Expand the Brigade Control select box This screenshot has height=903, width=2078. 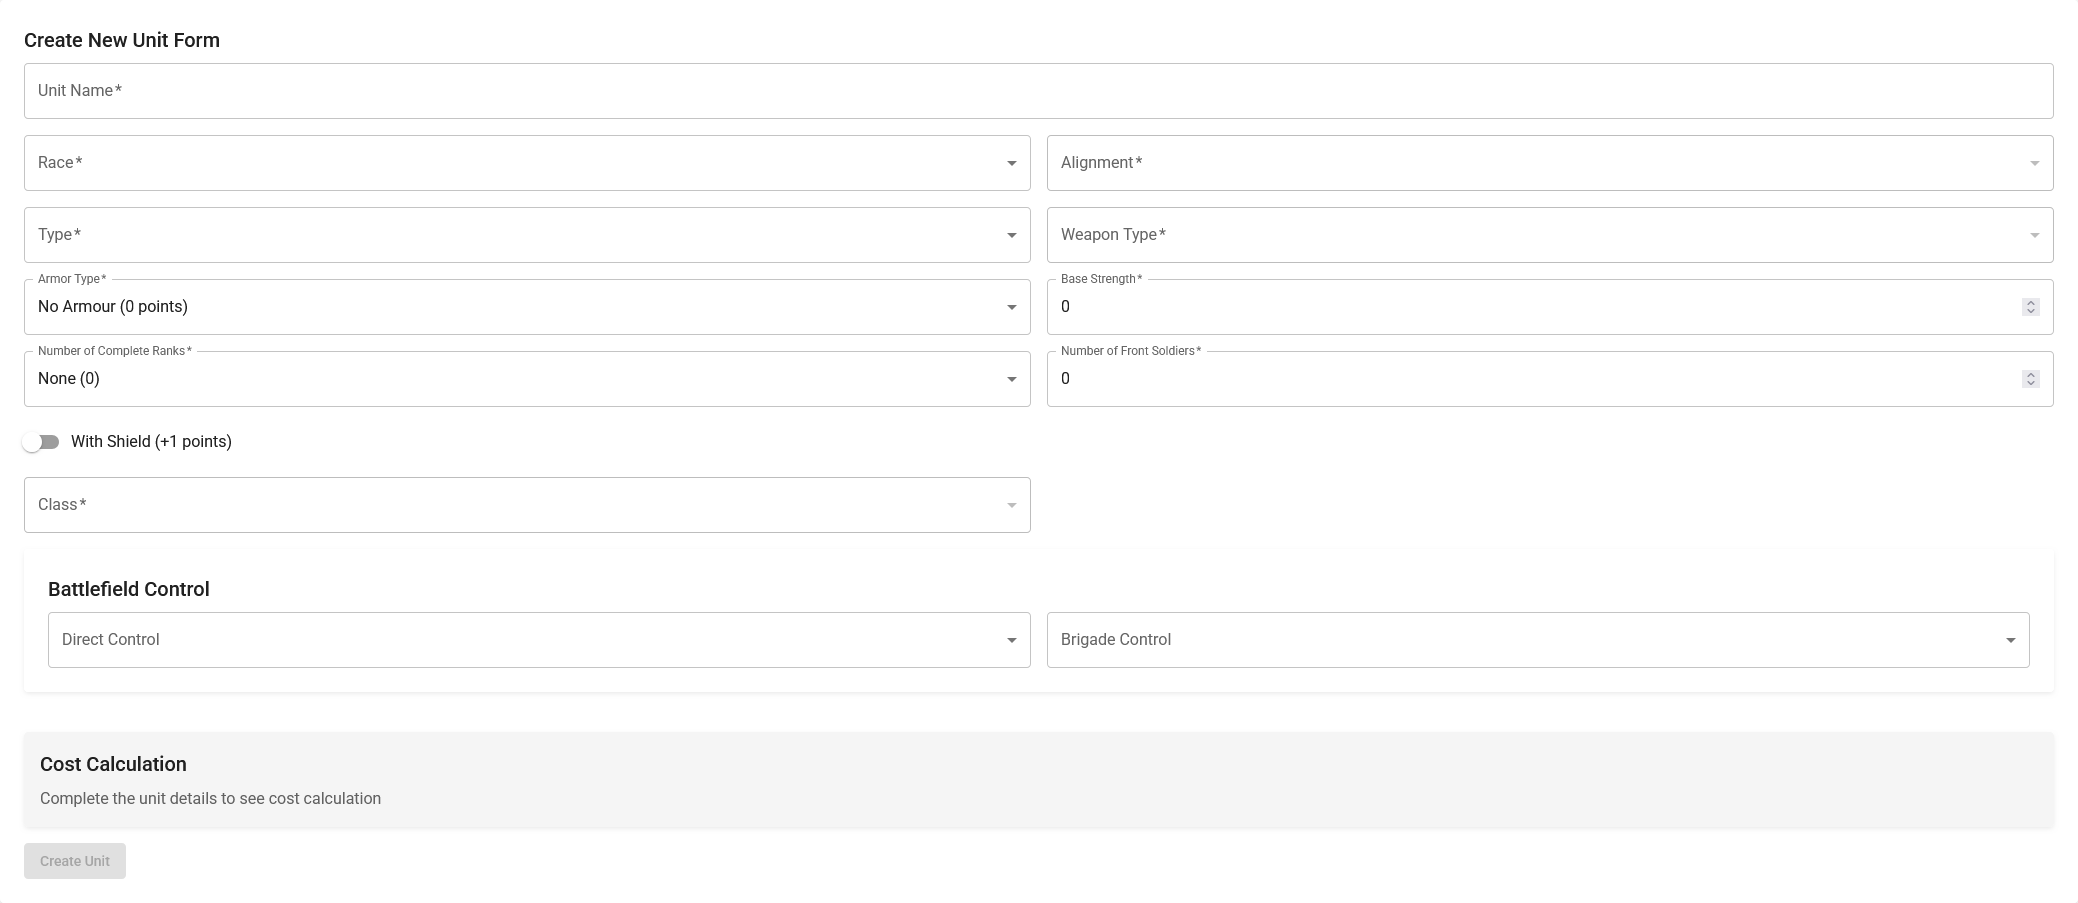[x=1530, y=640]
